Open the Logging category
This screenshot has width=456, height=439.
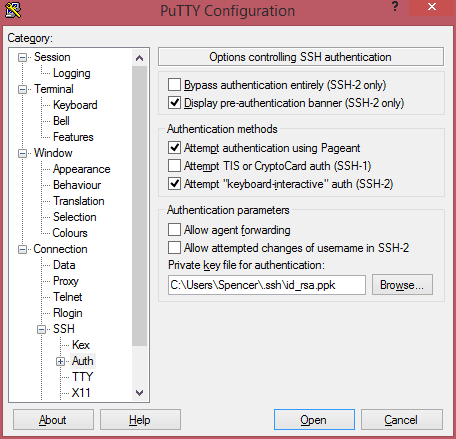[72, 73]
